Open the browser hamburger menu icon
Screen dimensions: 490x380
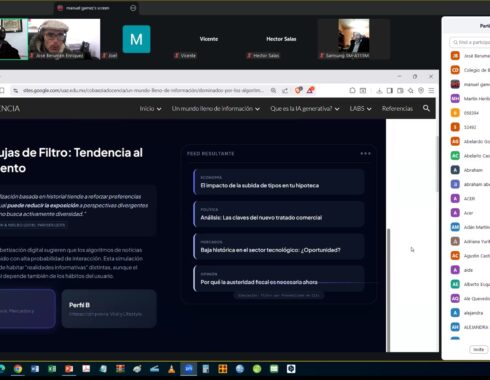(x=431, y=91)
